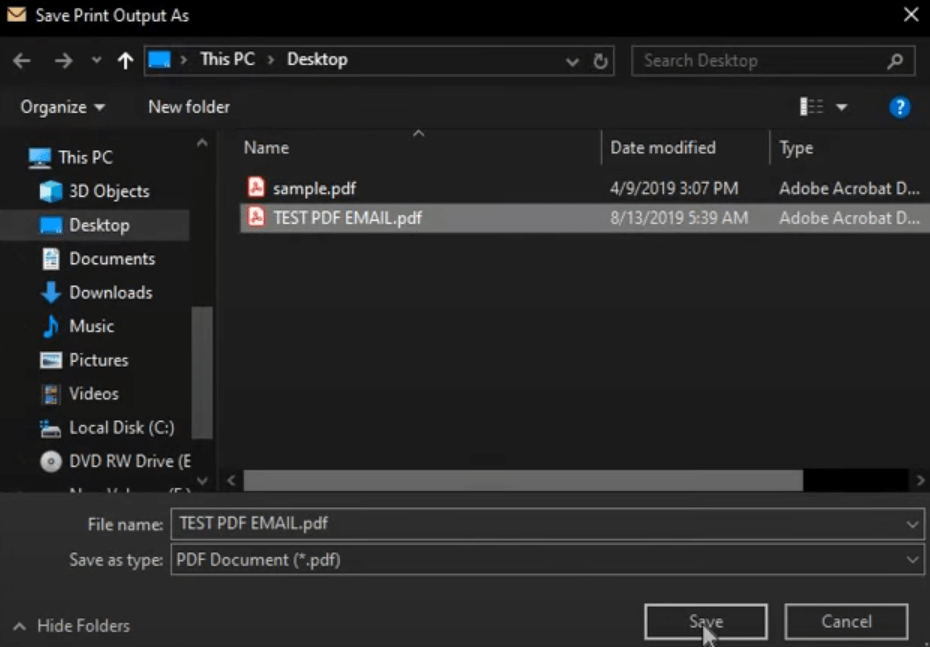Open the Organize dropdown menu
930x647 pixels.
click(62, 107)
